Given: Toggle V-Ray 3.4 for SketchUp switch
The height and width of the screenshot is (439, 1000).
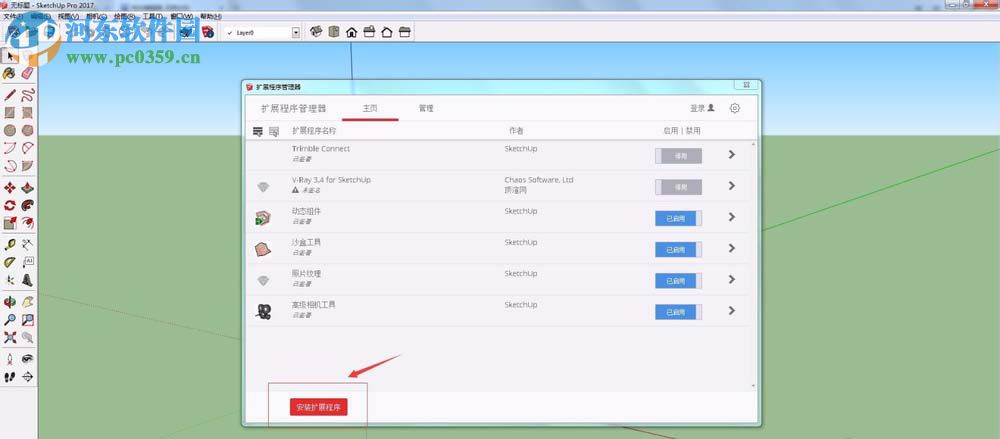Looking at the screenshot, I should (x=679, y=187).
